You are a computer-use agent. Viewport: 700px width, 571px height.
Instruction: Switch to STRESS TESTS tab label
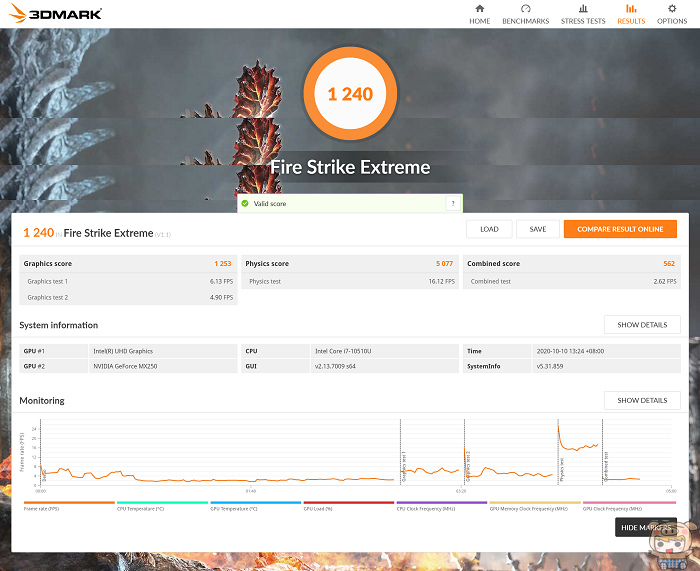click(583, 21)
